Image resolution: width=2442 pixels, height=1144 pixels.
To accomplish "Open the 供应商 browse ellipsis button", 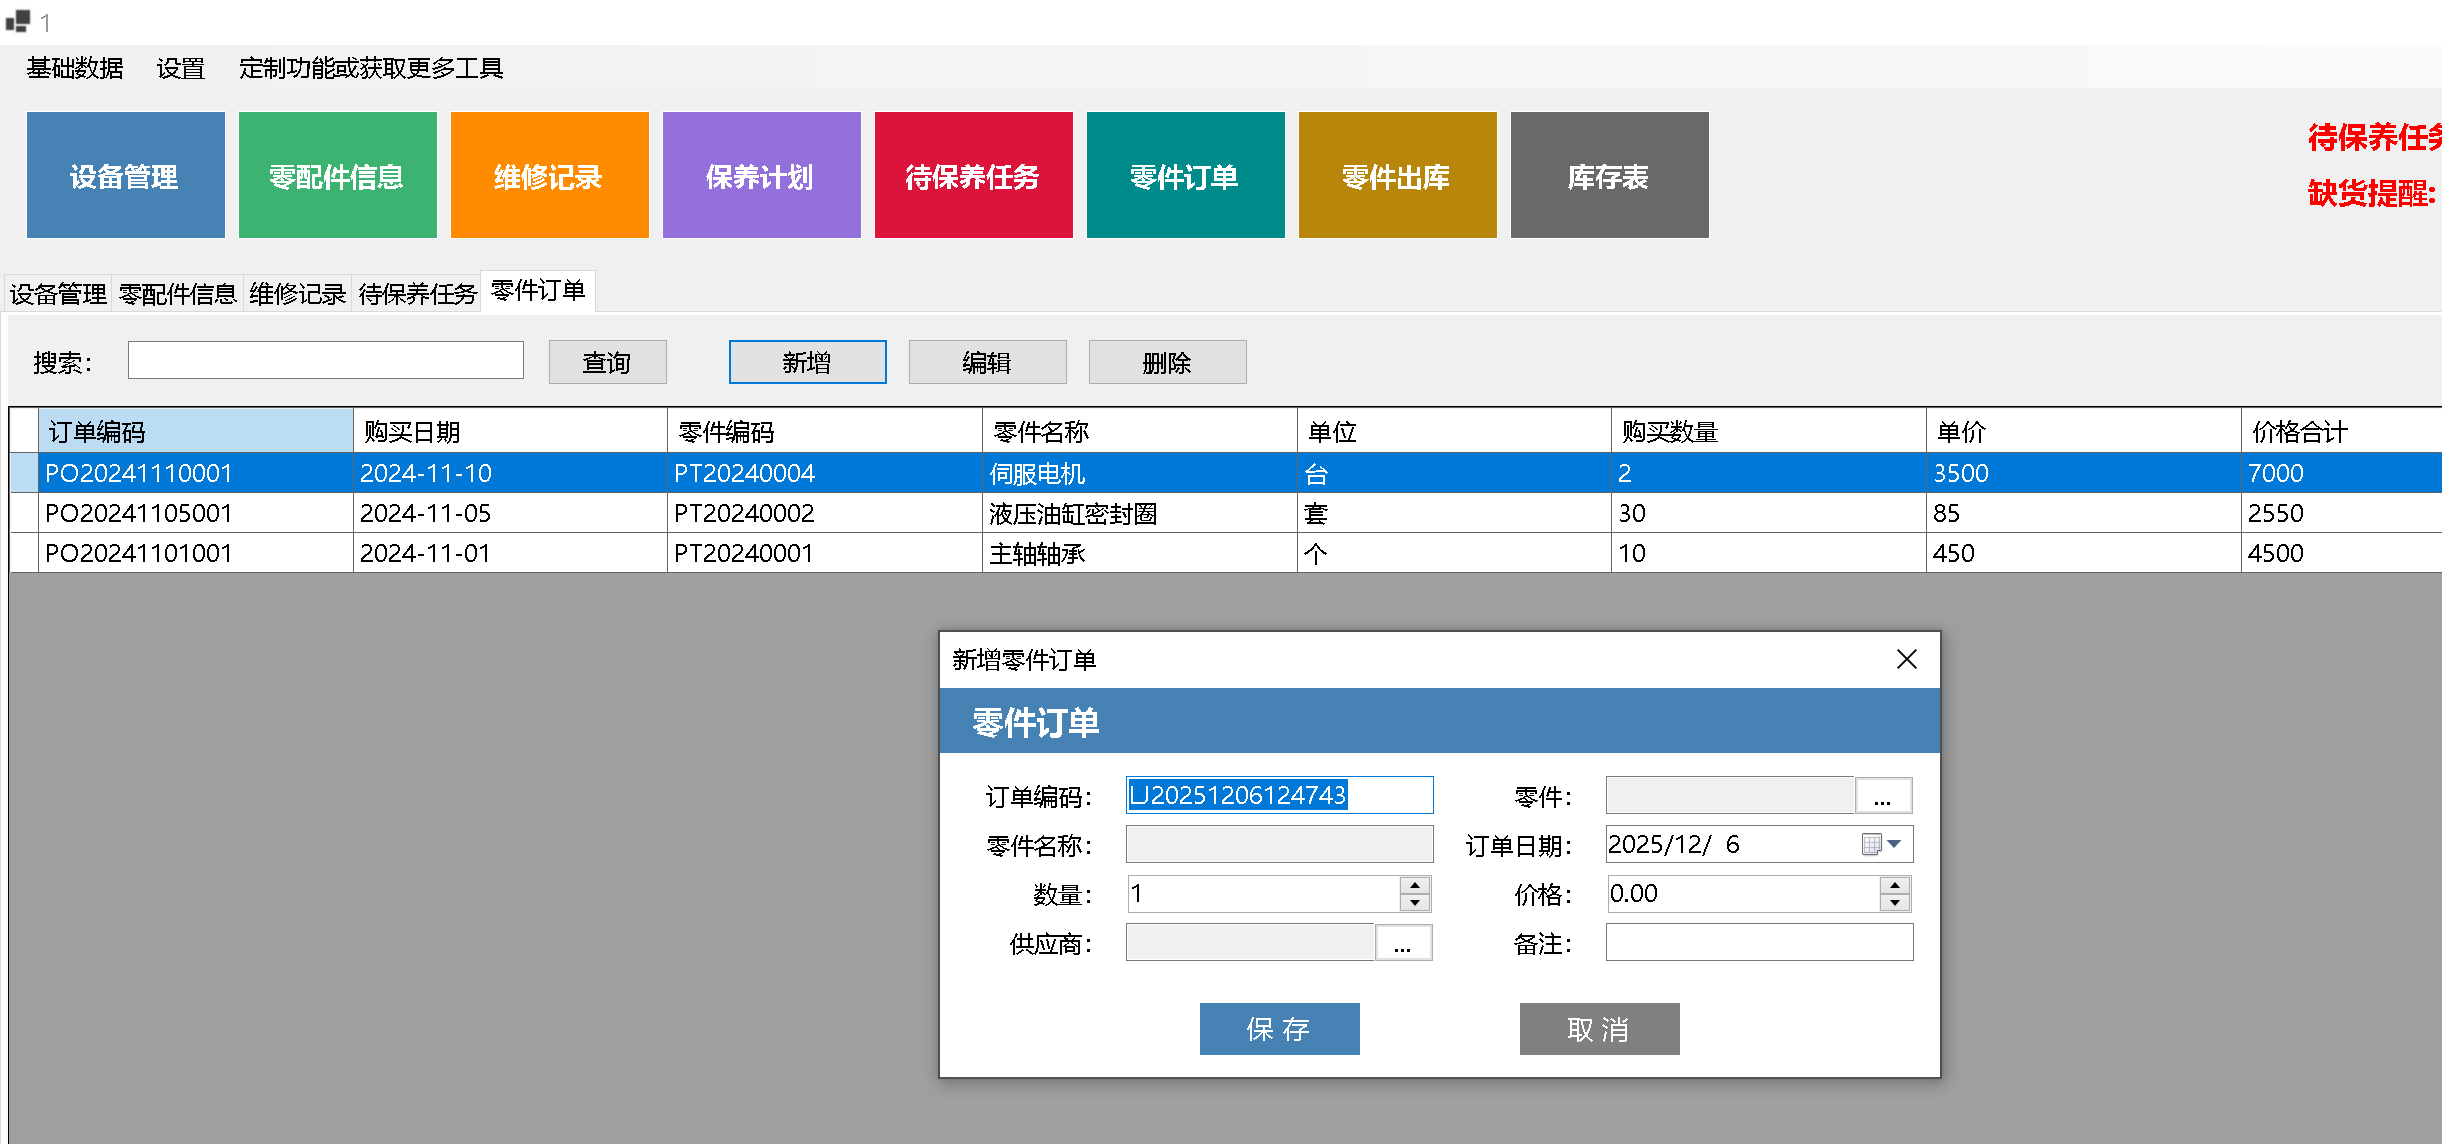I will coord(1403,943).
